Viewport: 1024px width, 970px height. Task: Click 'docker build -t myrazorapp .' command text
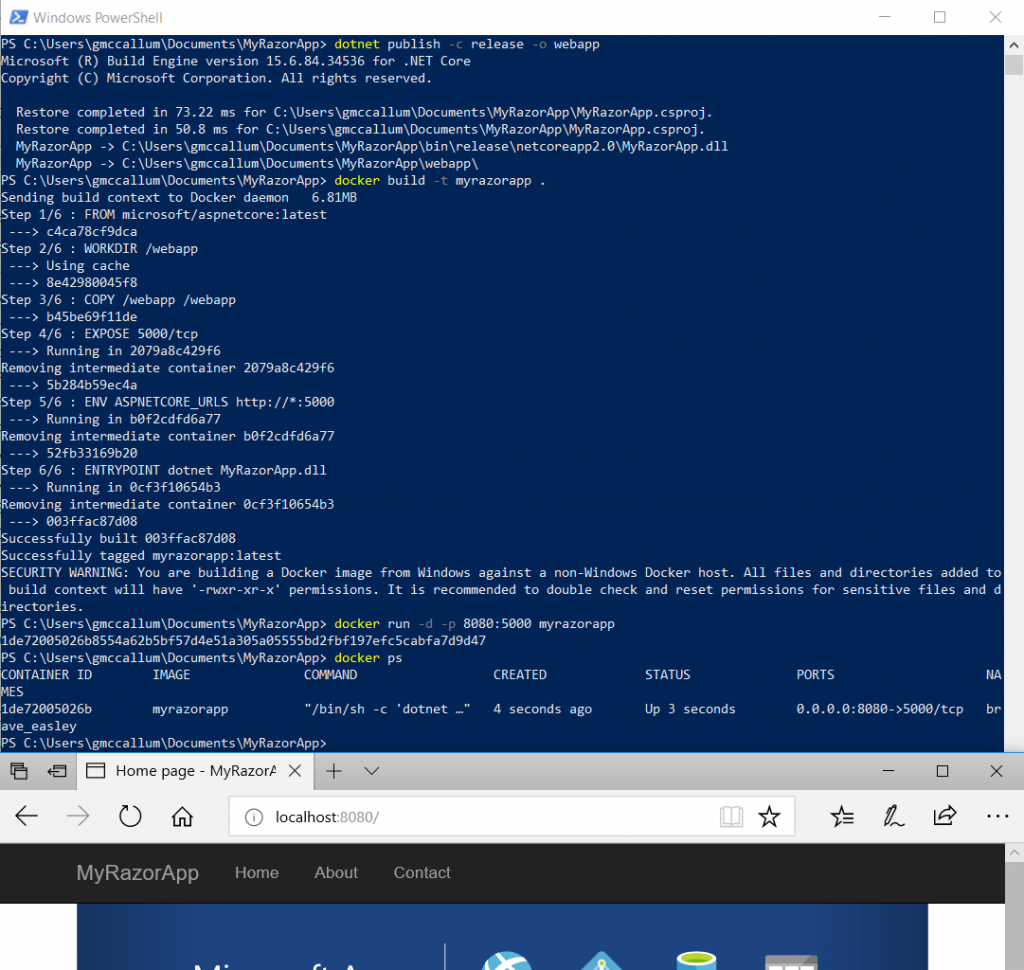click(x=440, y=181)
